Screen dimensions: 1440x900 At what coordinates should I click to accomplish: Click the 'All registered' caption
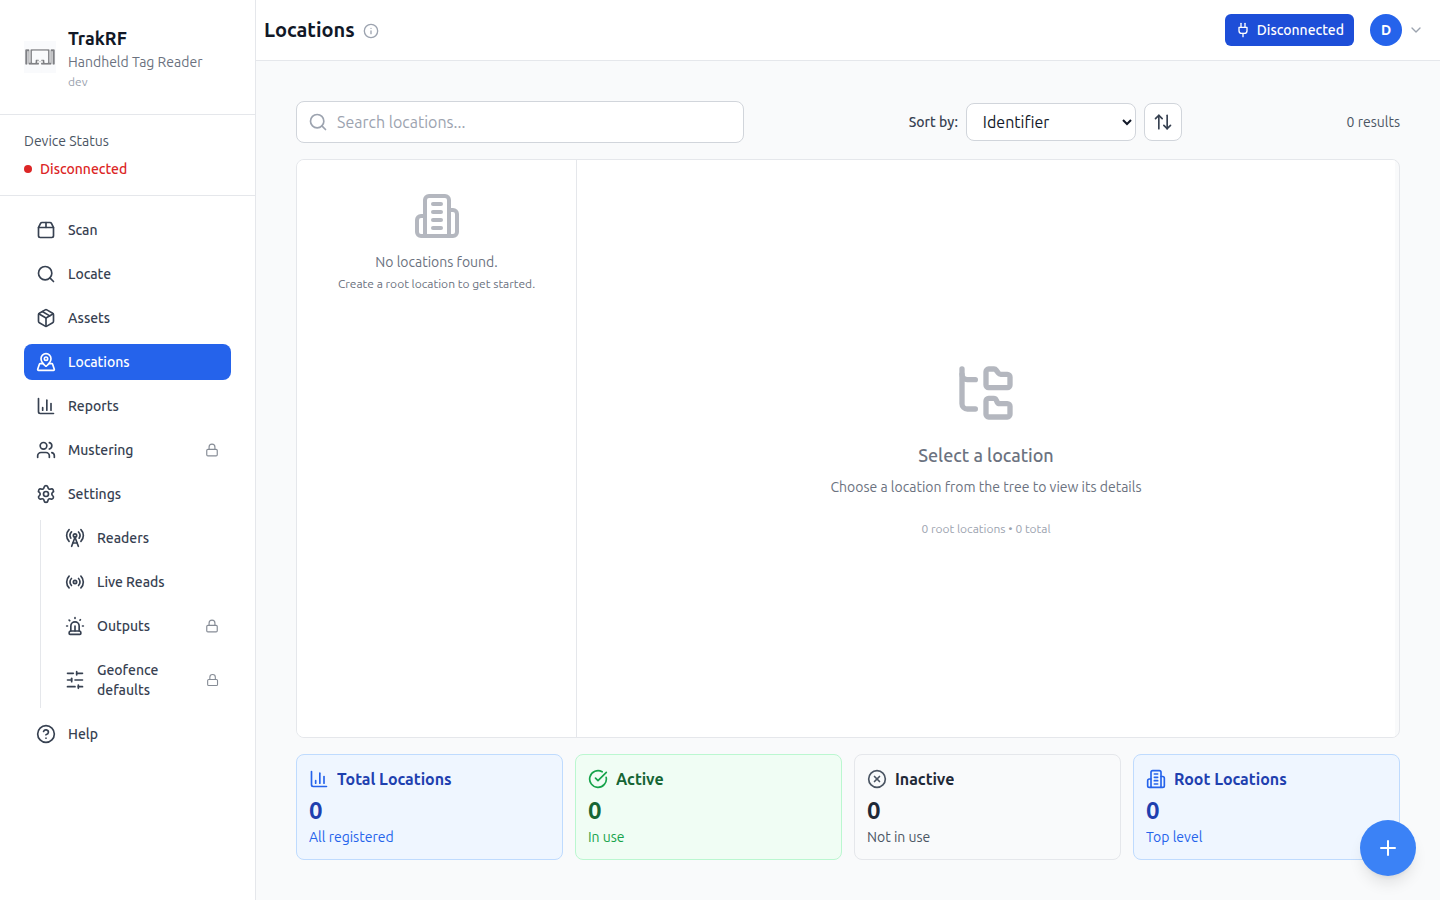[351, 837]
